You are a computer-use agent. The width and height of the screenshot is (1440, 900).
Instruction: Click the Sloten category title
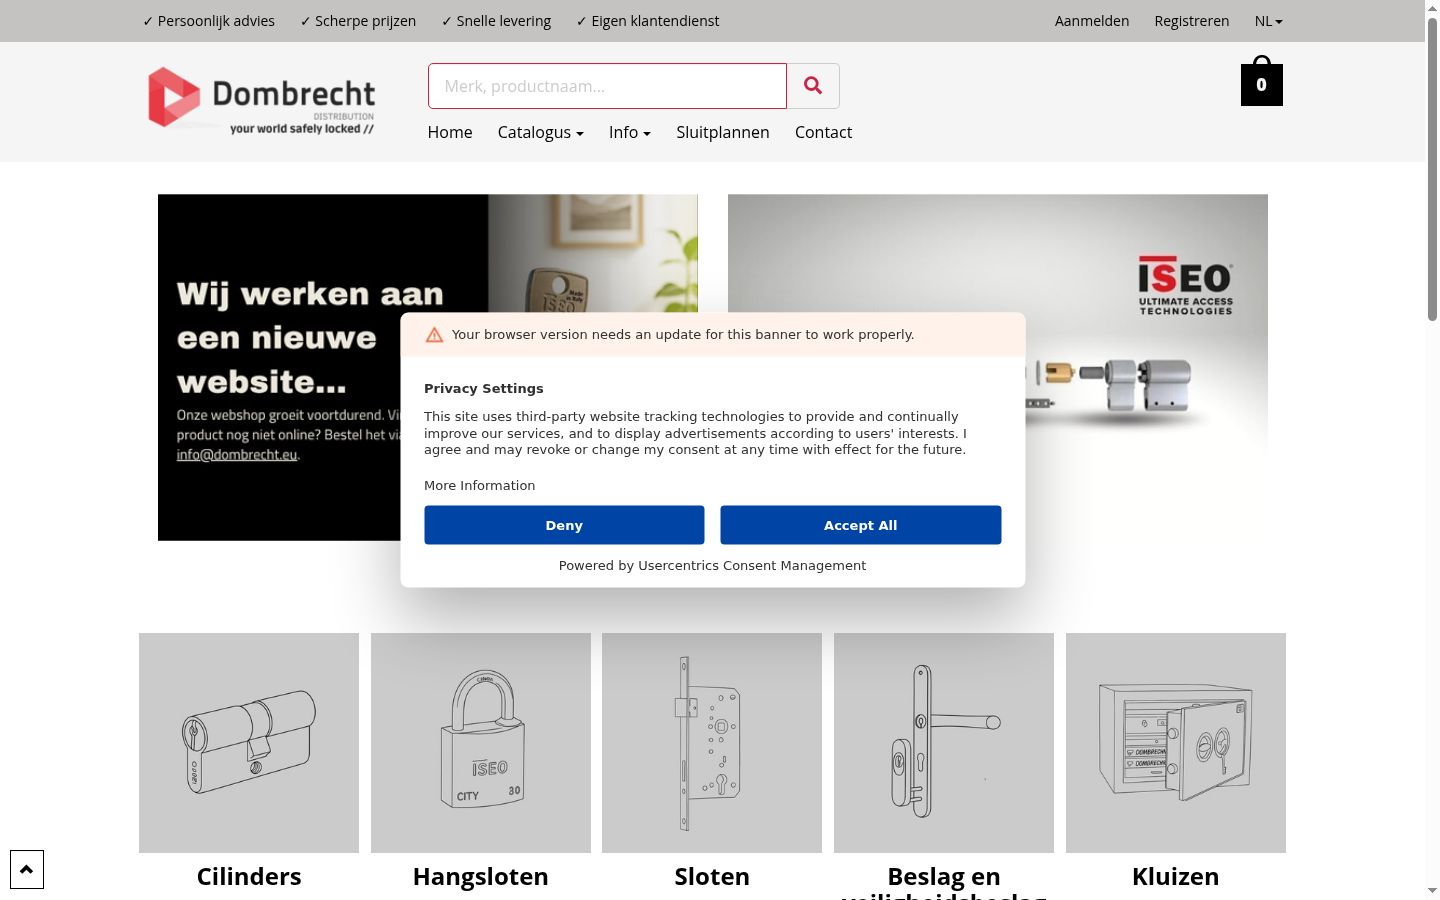712,877
